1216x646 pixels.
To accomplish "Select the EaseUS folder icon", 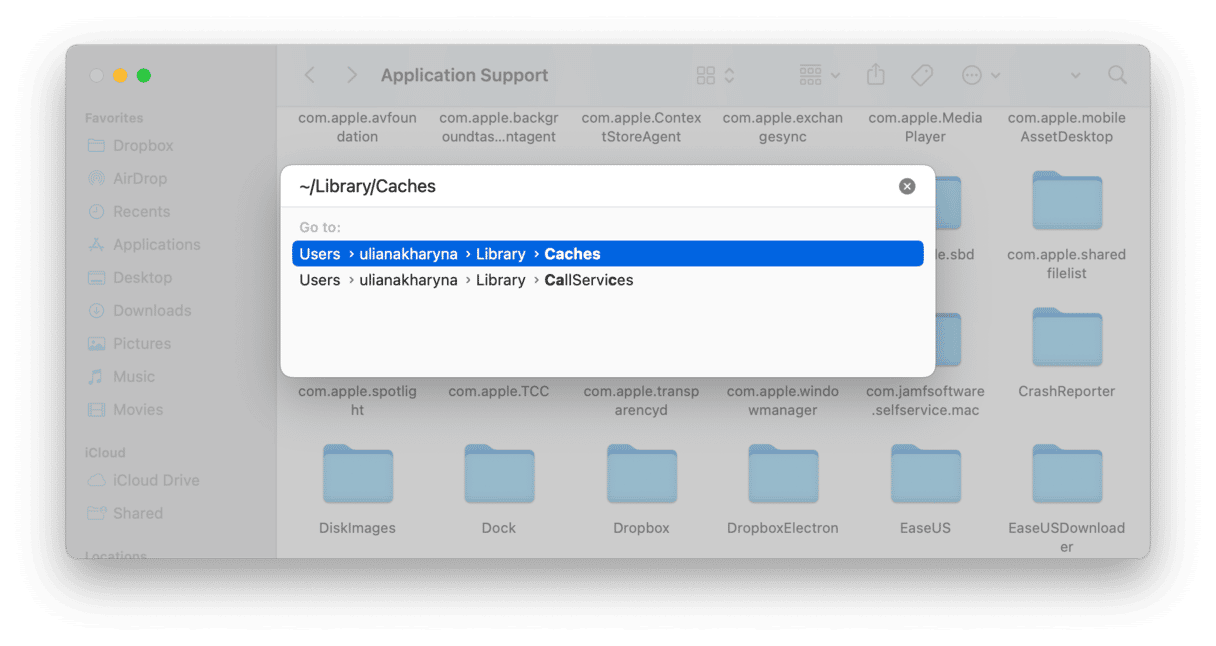I will coord(925,474).
